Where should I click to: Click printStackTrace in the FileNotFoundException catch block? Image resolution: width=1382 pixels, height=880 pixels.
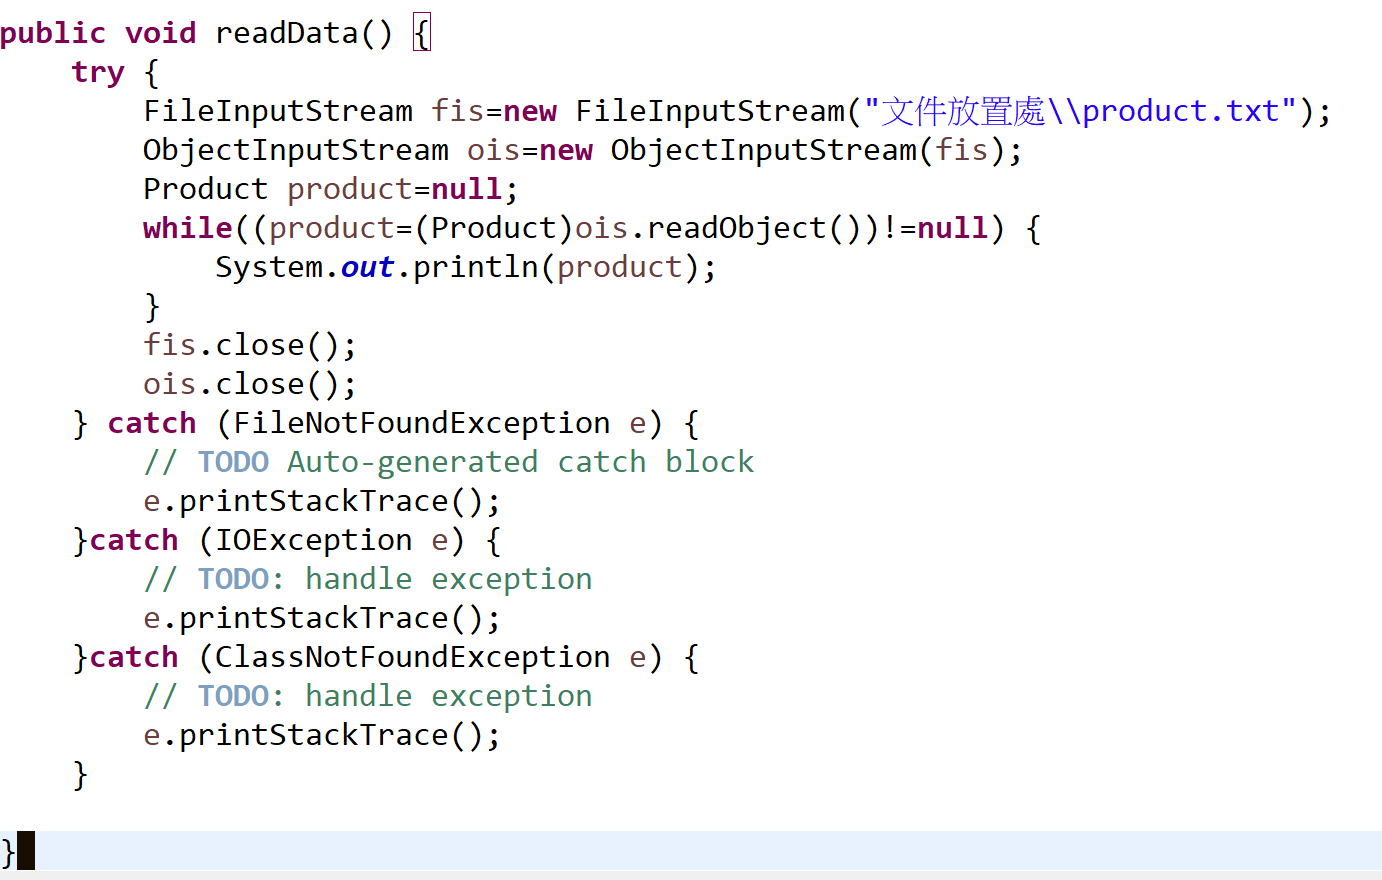coord(314,501)
